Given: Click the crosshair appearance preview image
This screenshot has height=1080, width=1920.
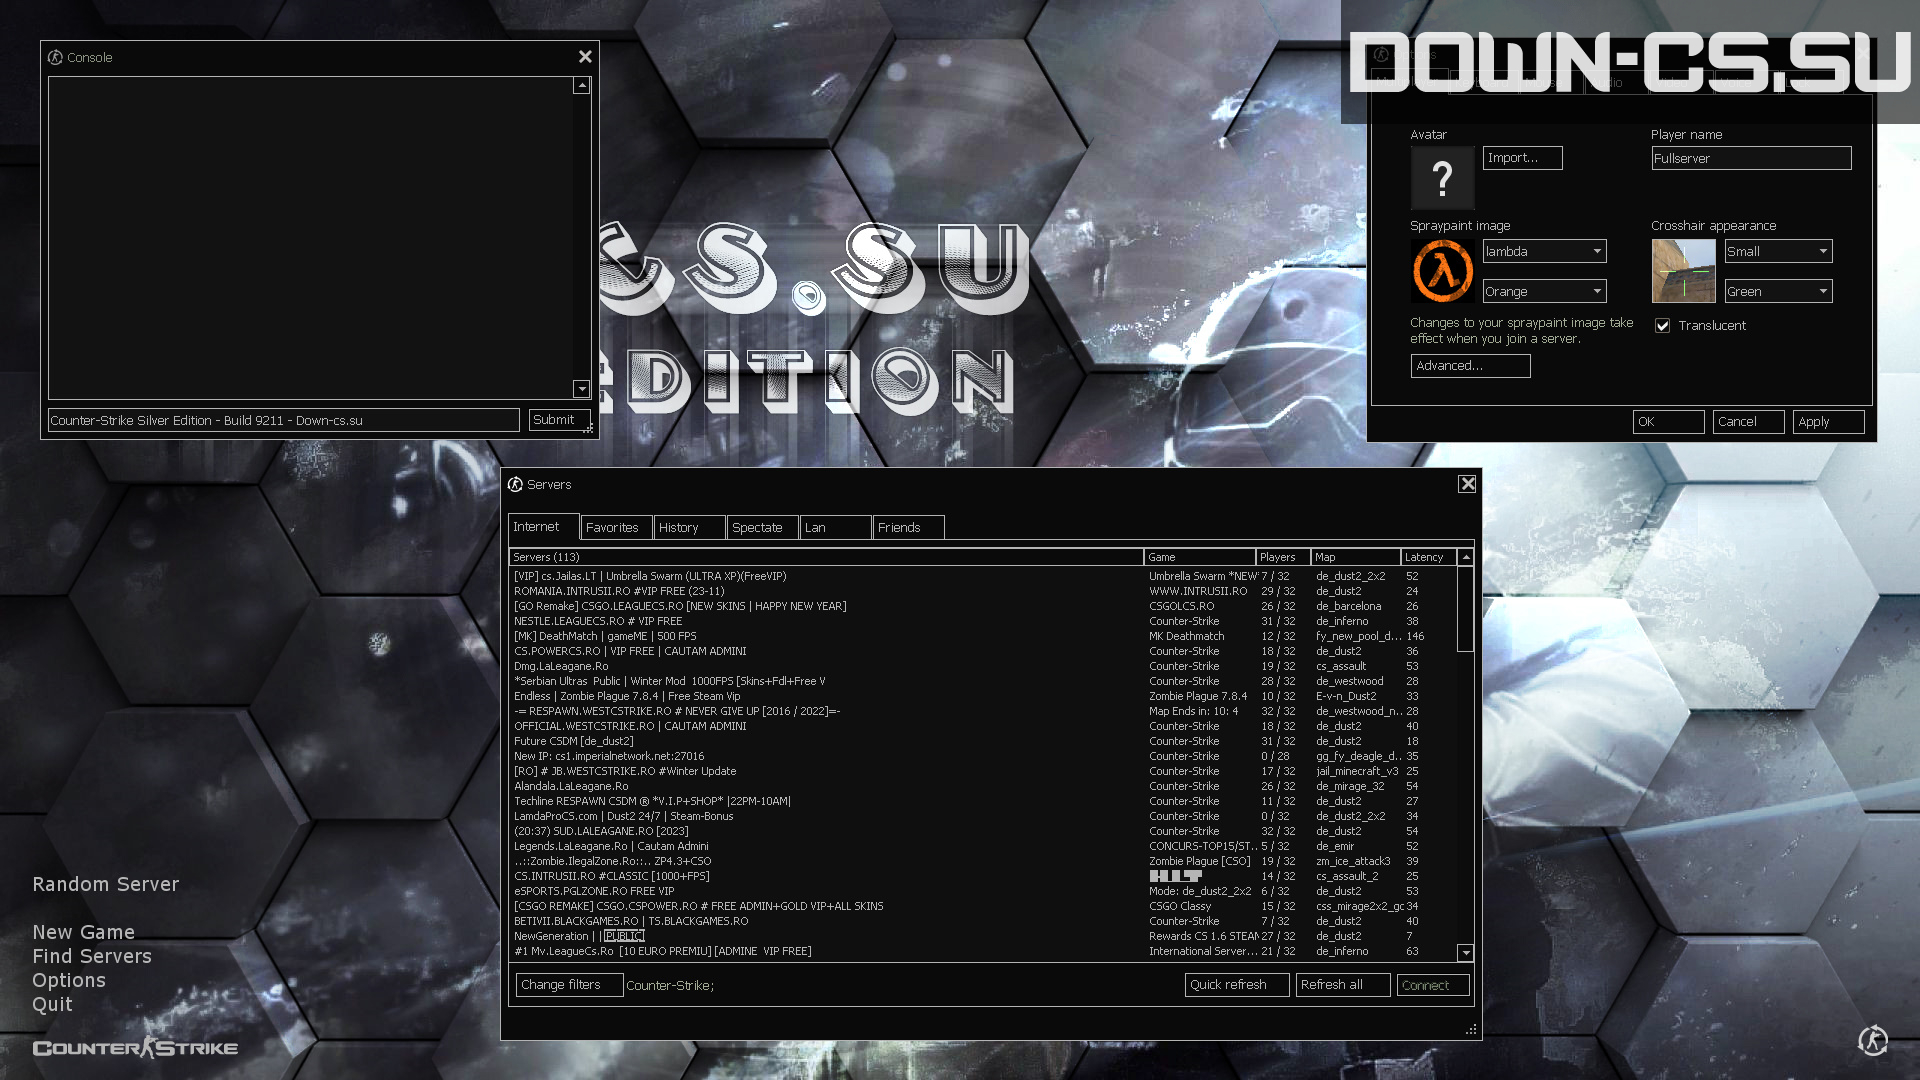Looking at the screenshot, I should click(1683, 271).
